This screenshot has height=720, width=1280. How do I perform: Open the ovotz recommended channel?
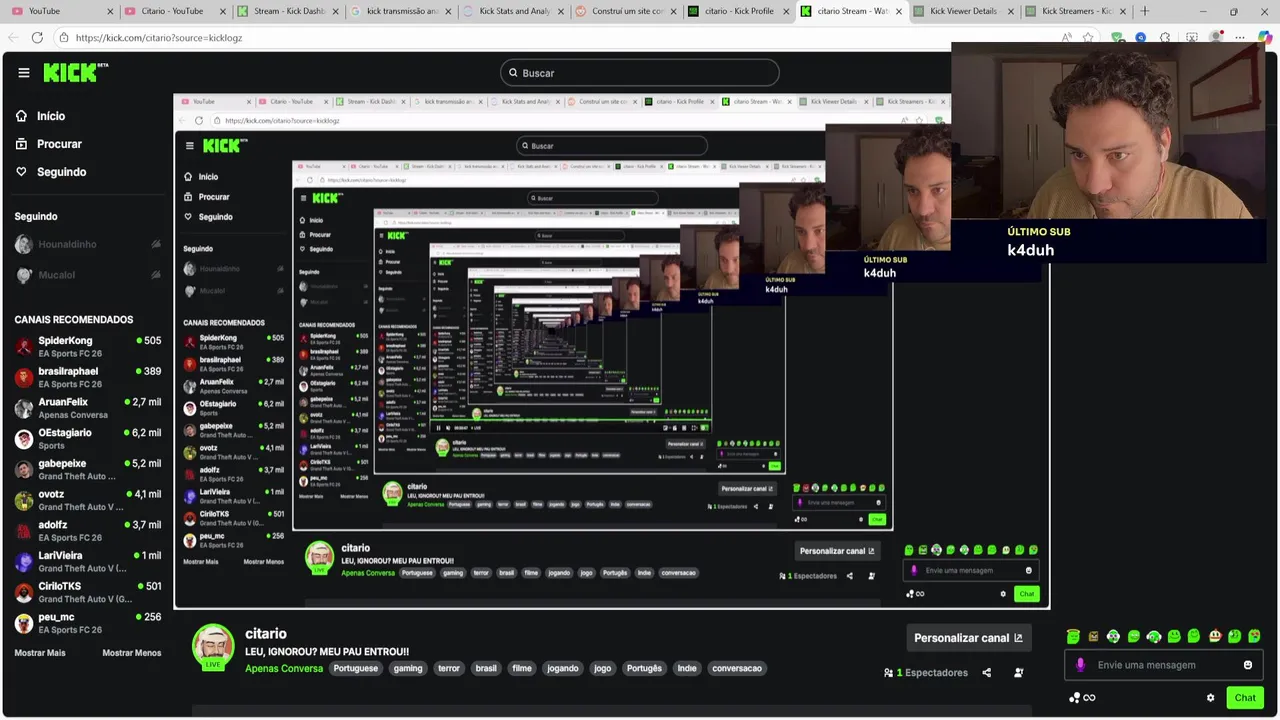click(88, 500)
